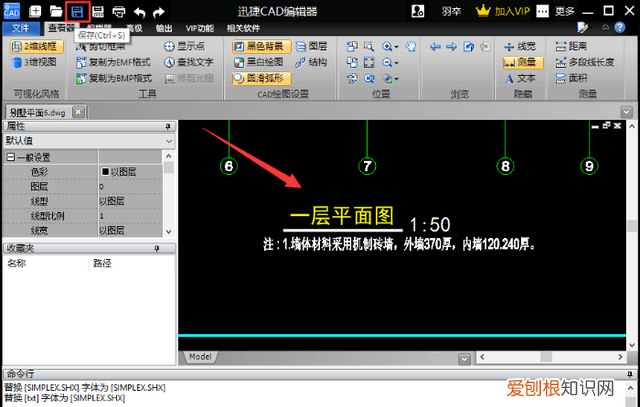Open the Model tab bar dropdown arrow
The image size is (640, 407).
[464, 359]
